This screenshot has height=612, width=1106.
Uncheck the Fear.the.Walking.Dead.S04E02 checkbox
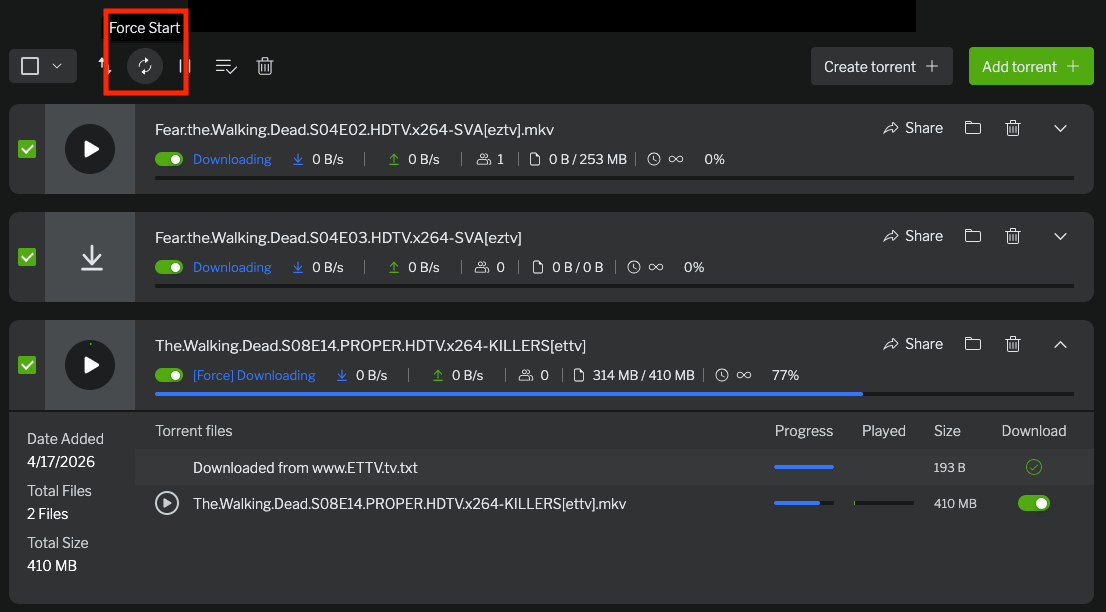click(27, 149)
